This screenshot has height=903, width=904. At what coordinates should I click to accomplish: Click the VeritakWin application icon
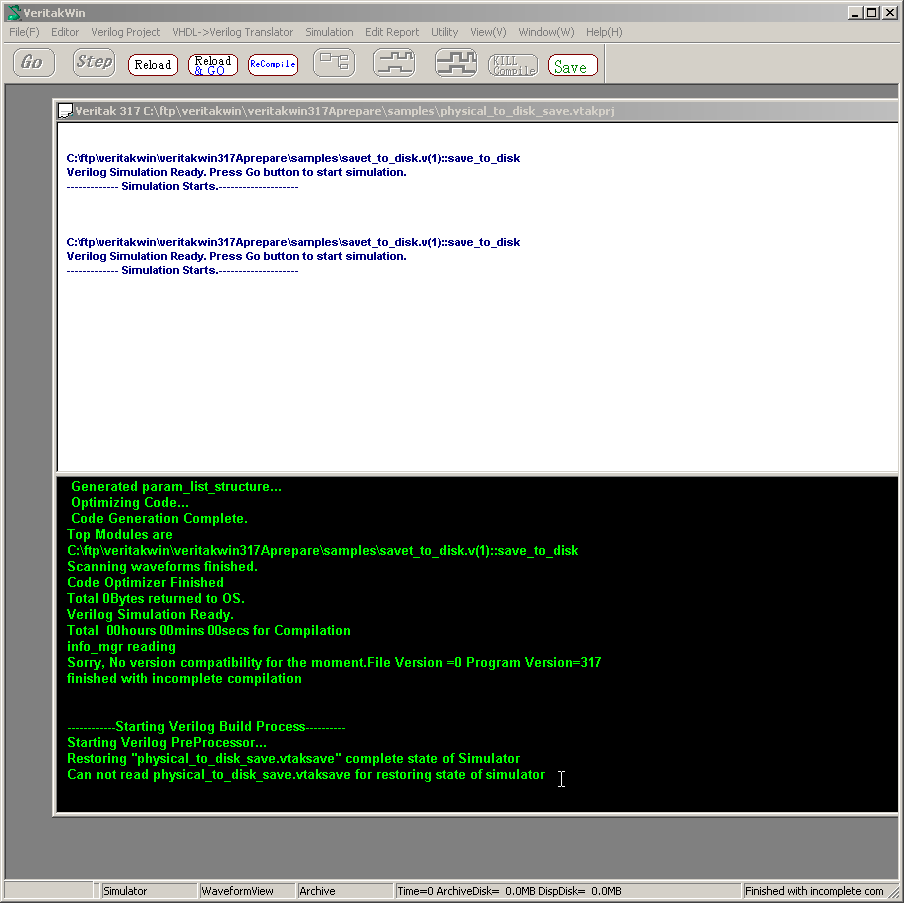click(14, 12)
